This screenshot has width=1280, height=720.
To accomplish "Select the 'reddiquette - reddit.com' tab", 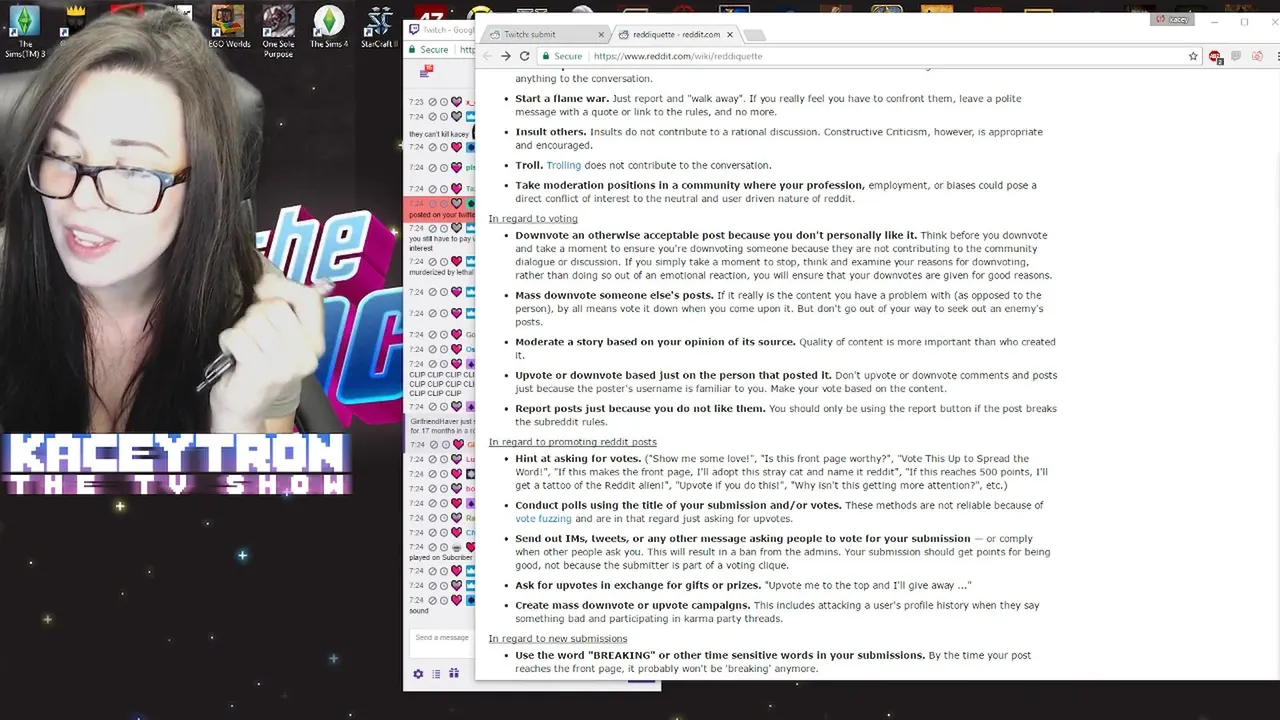I will (675, 34).
